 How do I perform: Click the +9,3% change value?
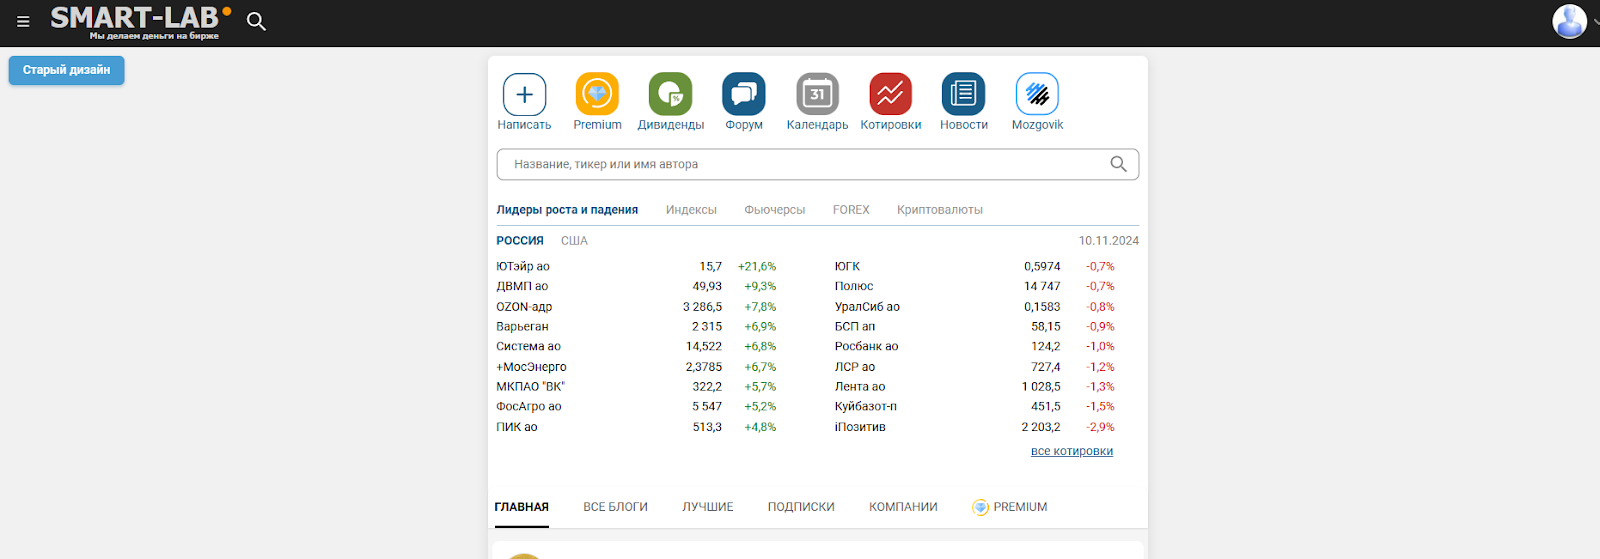click(x=760, y=287)
